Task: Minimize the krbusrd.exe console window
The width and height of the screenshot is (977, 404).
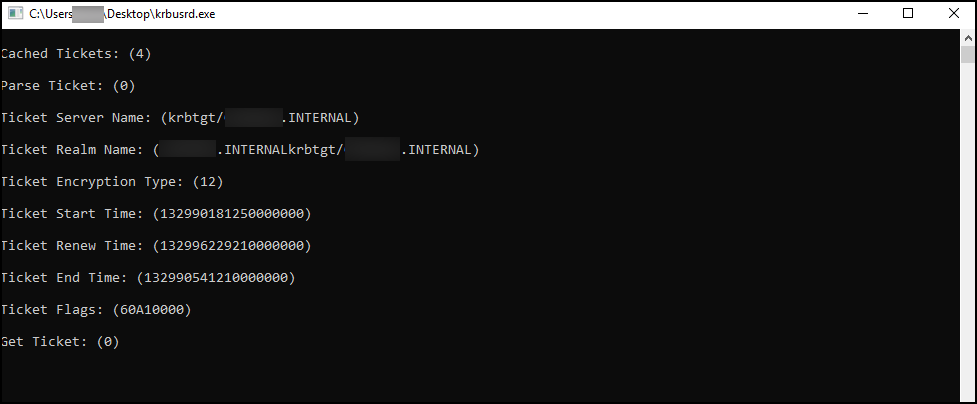Action: pyautogui.click(x=863, y=13)
